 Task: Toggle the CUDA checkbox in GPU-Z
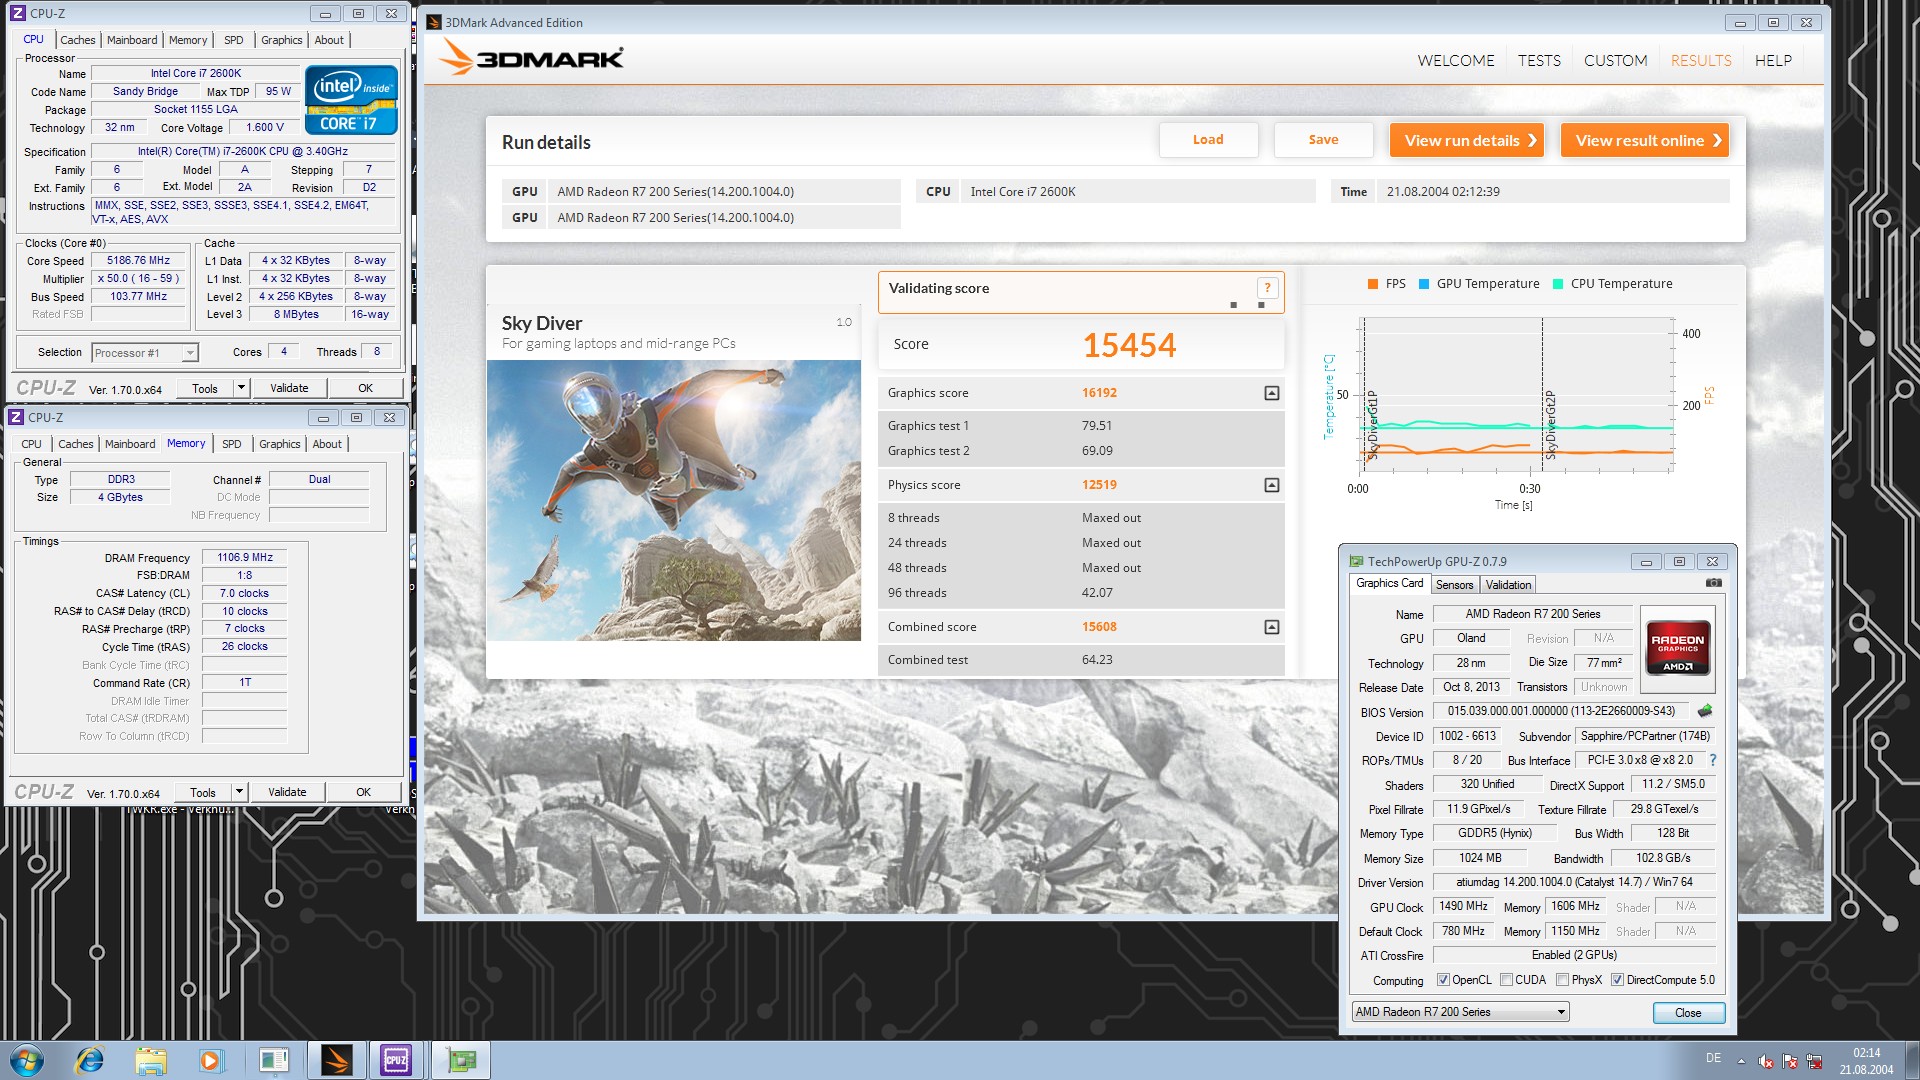tap(1506, 980)
